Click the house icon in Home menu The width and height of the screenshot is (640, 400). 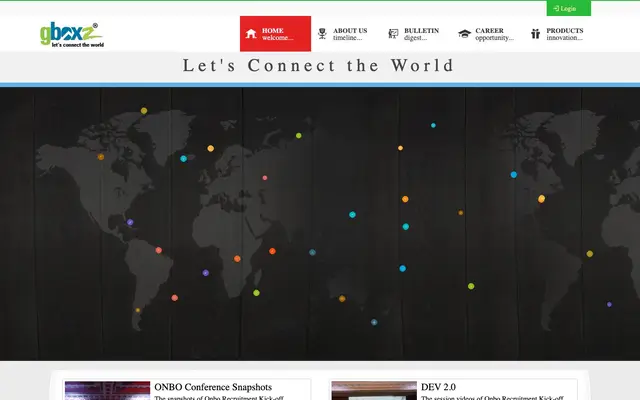[x=251, y=34]
